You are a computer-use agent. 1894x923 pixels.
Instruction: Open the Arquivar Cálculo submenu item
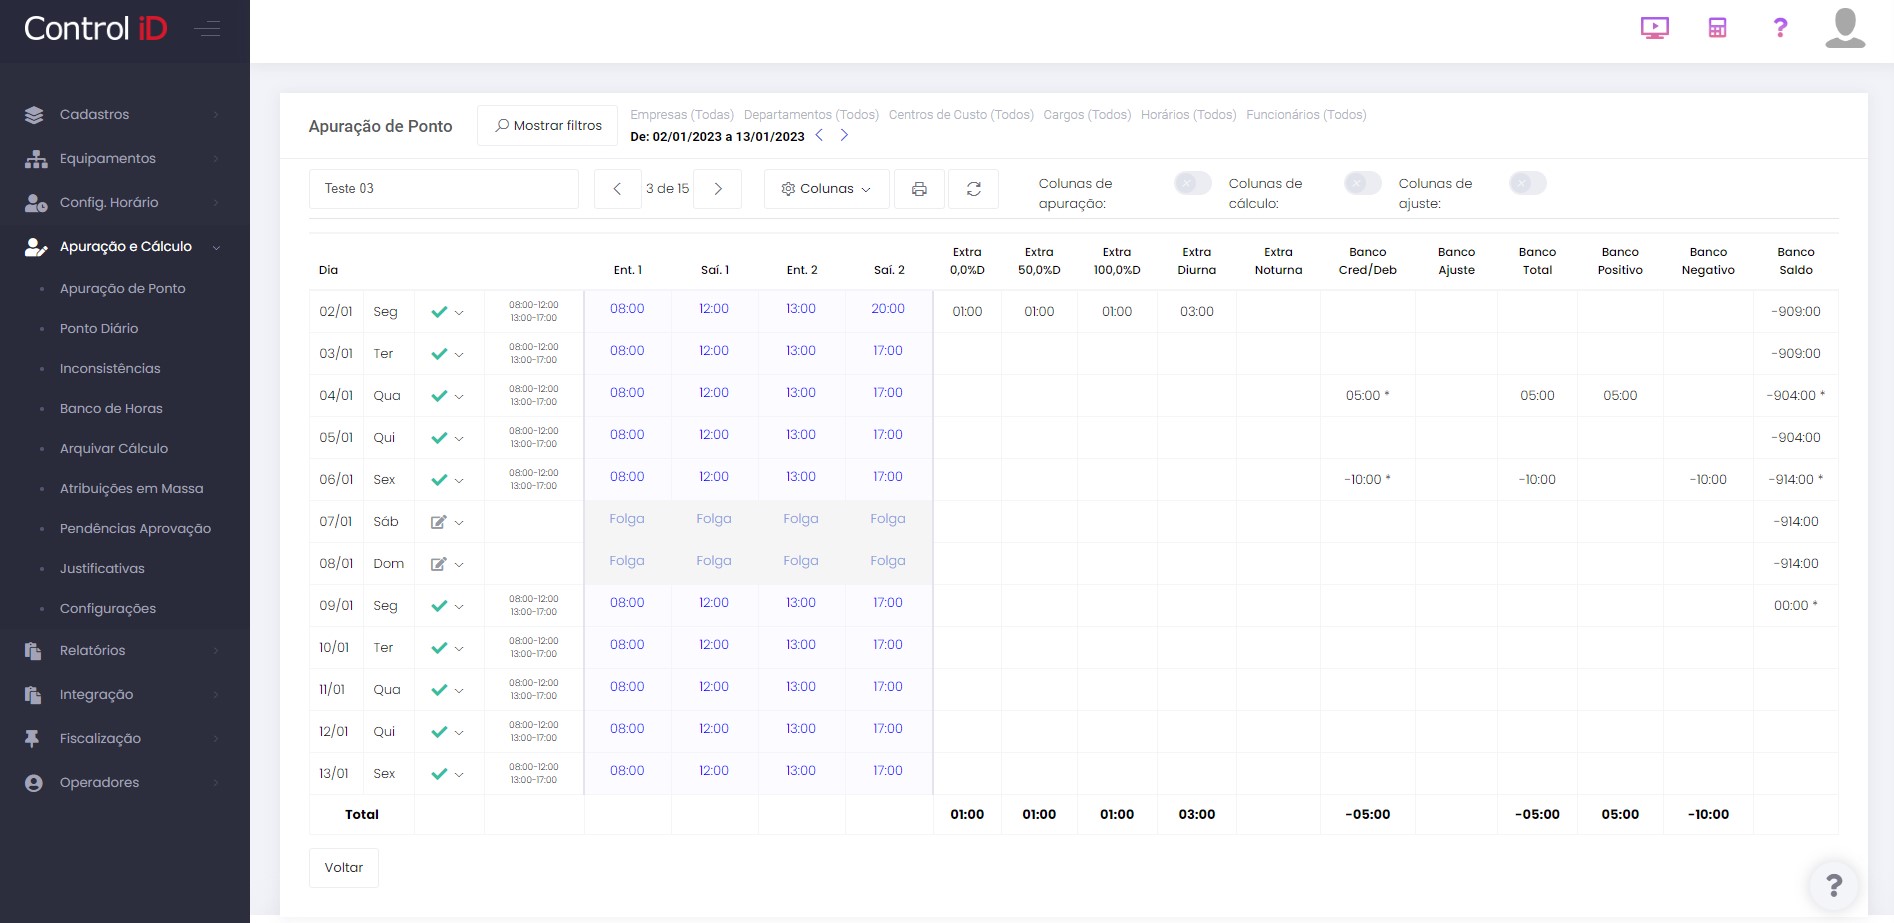[114, 449]
